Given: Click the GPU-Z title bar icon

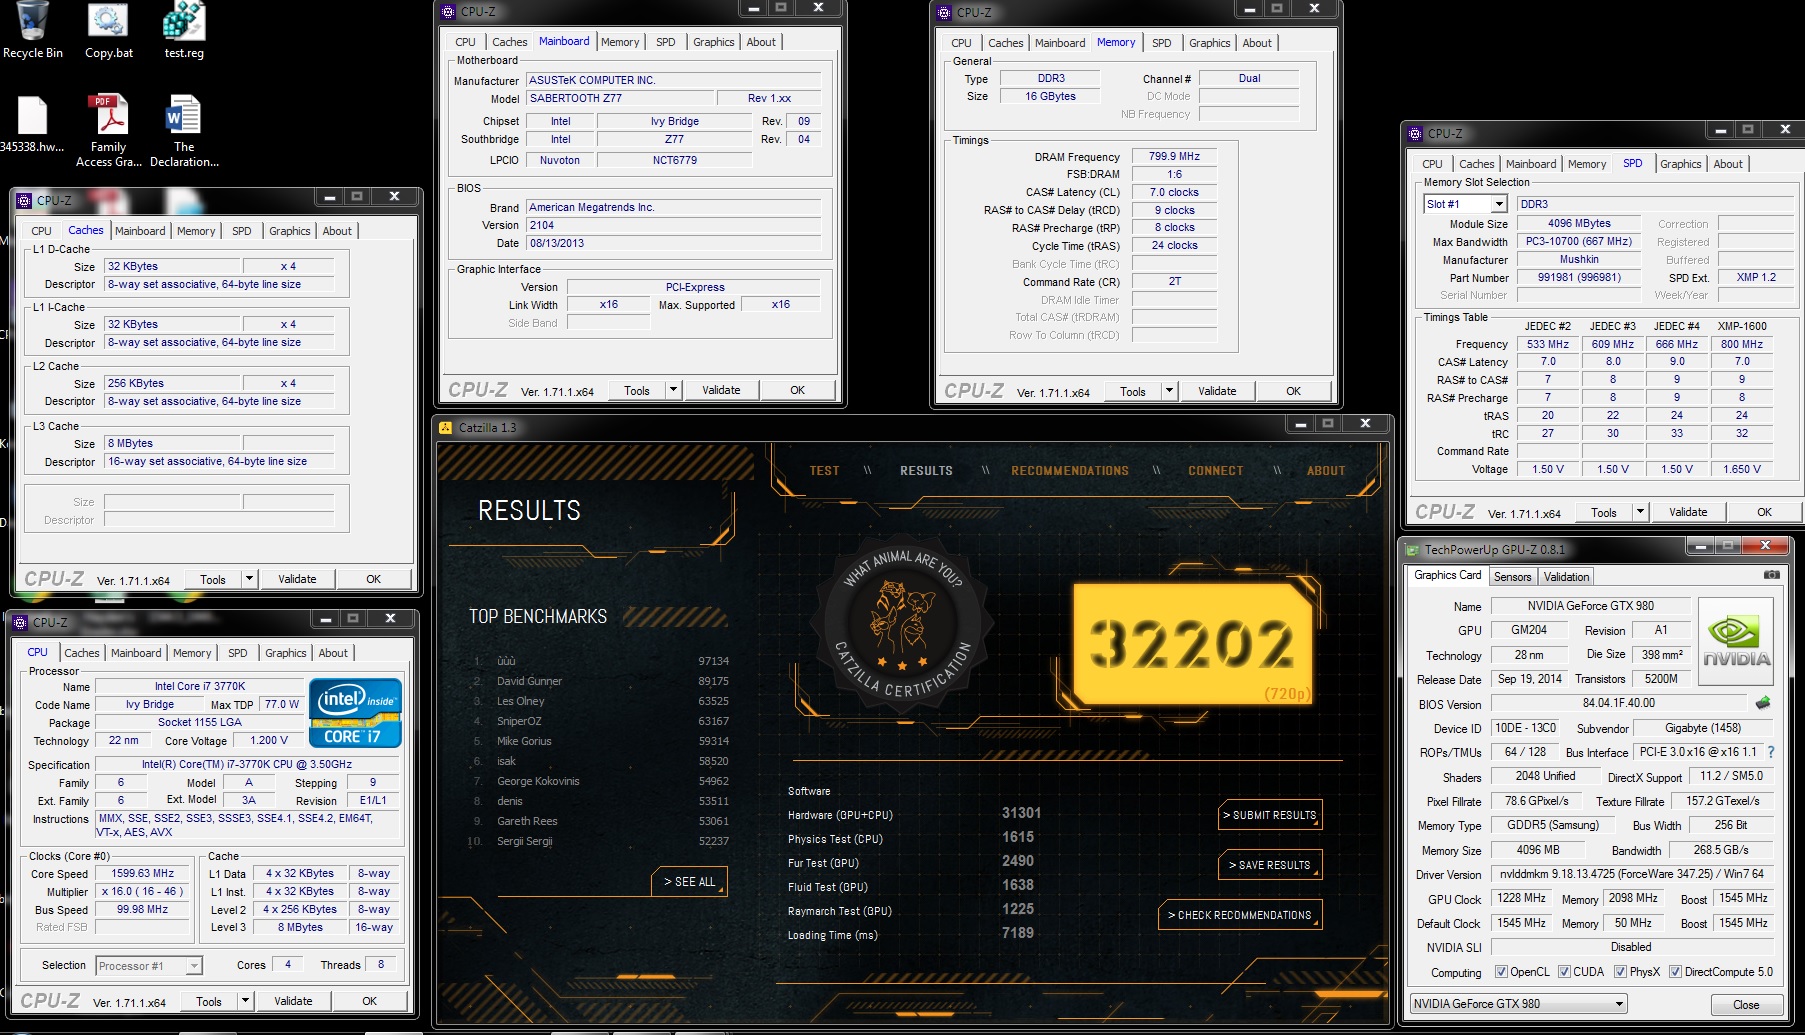Looking at the screenshot, I should [1412, 549].
